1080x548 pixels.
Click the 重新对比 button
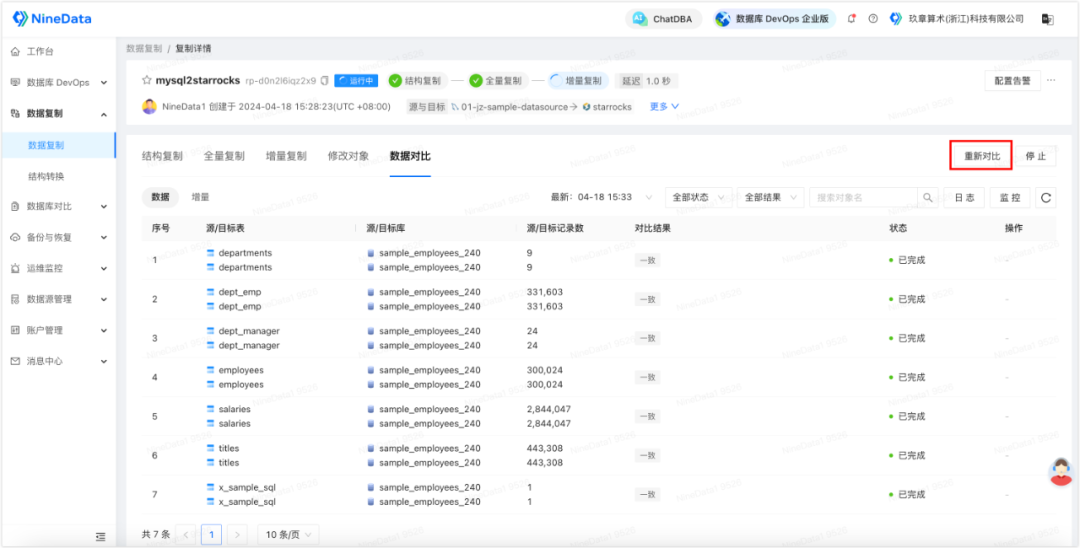point(982,156)
